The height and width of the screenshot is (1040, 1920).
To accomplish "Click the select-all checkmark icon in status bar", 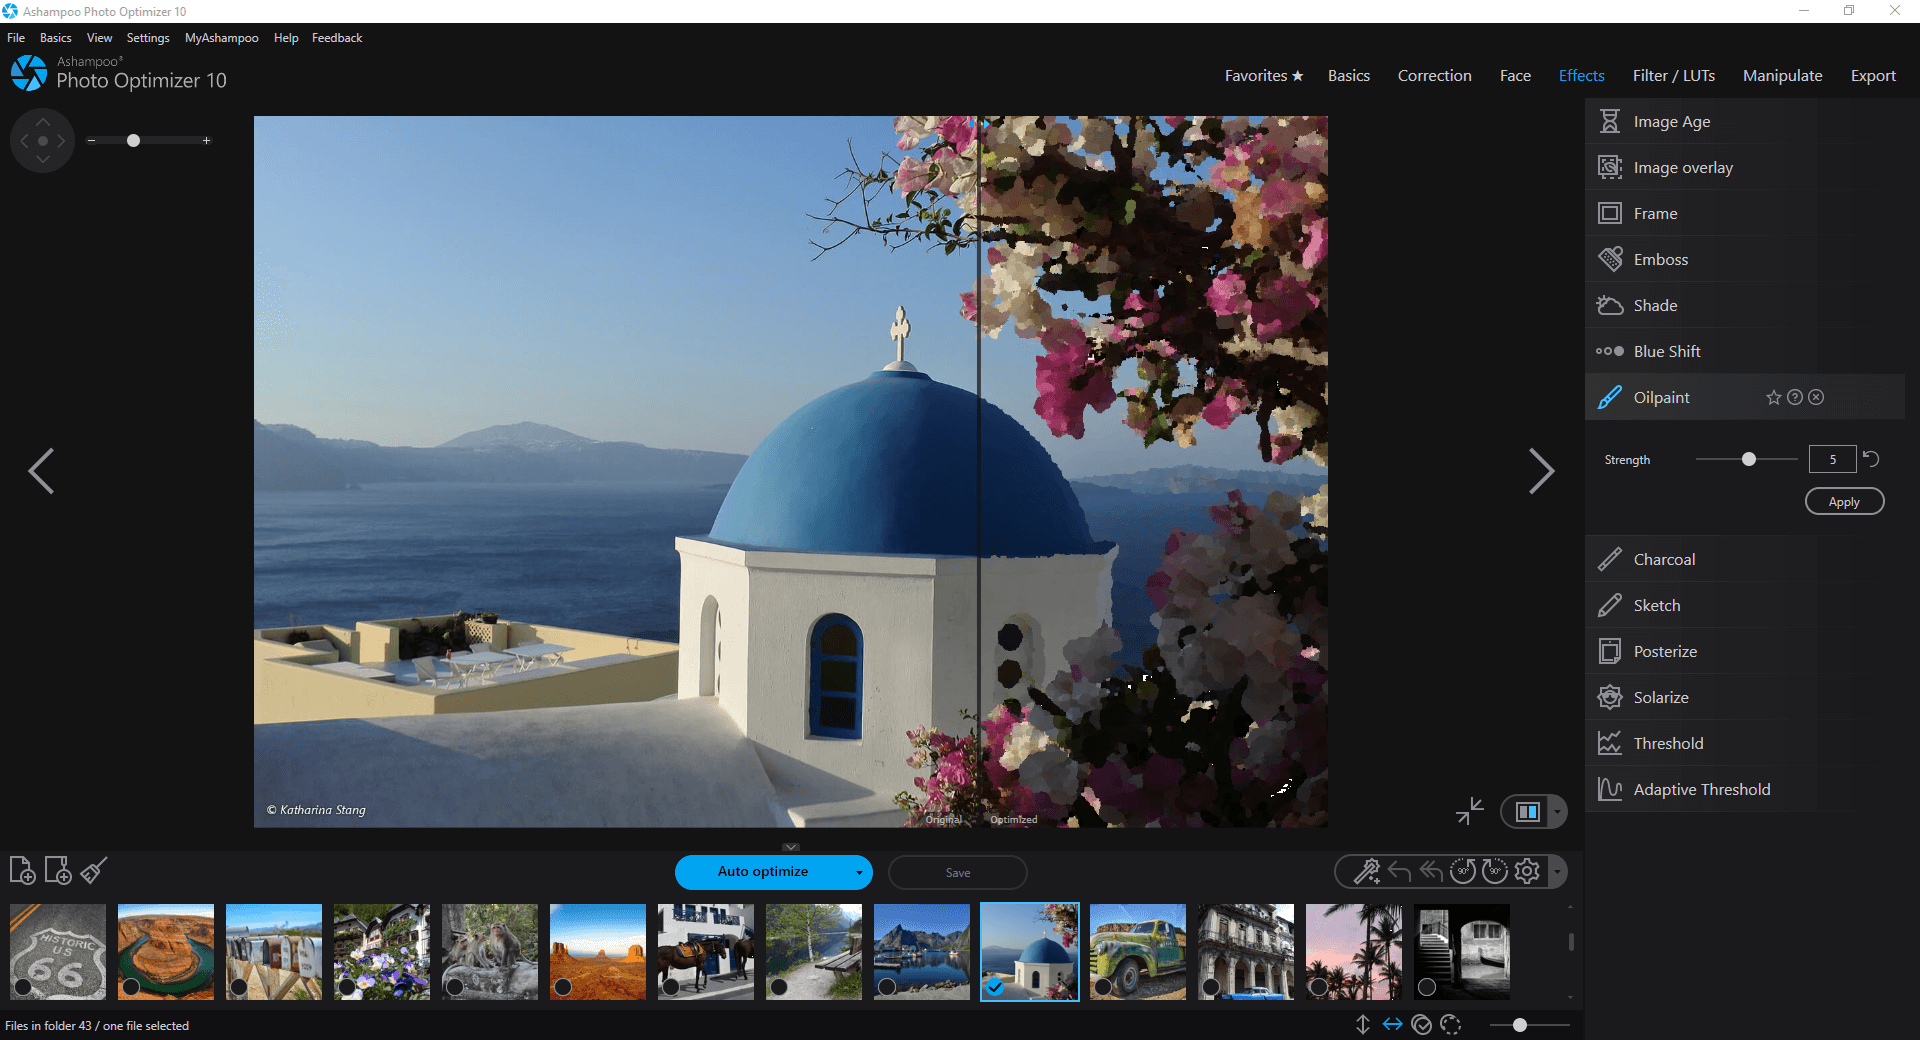I will click(1422, 1025).
